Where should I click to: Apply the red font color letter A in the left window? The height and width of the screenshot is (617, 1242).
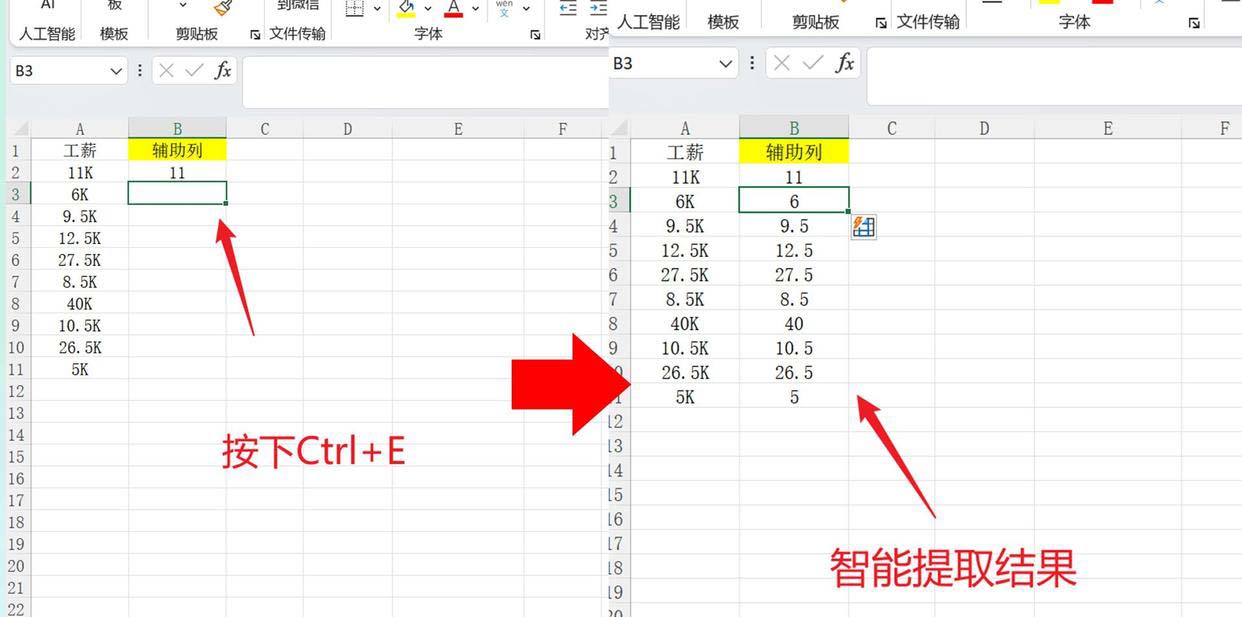(x=454, y=9)
